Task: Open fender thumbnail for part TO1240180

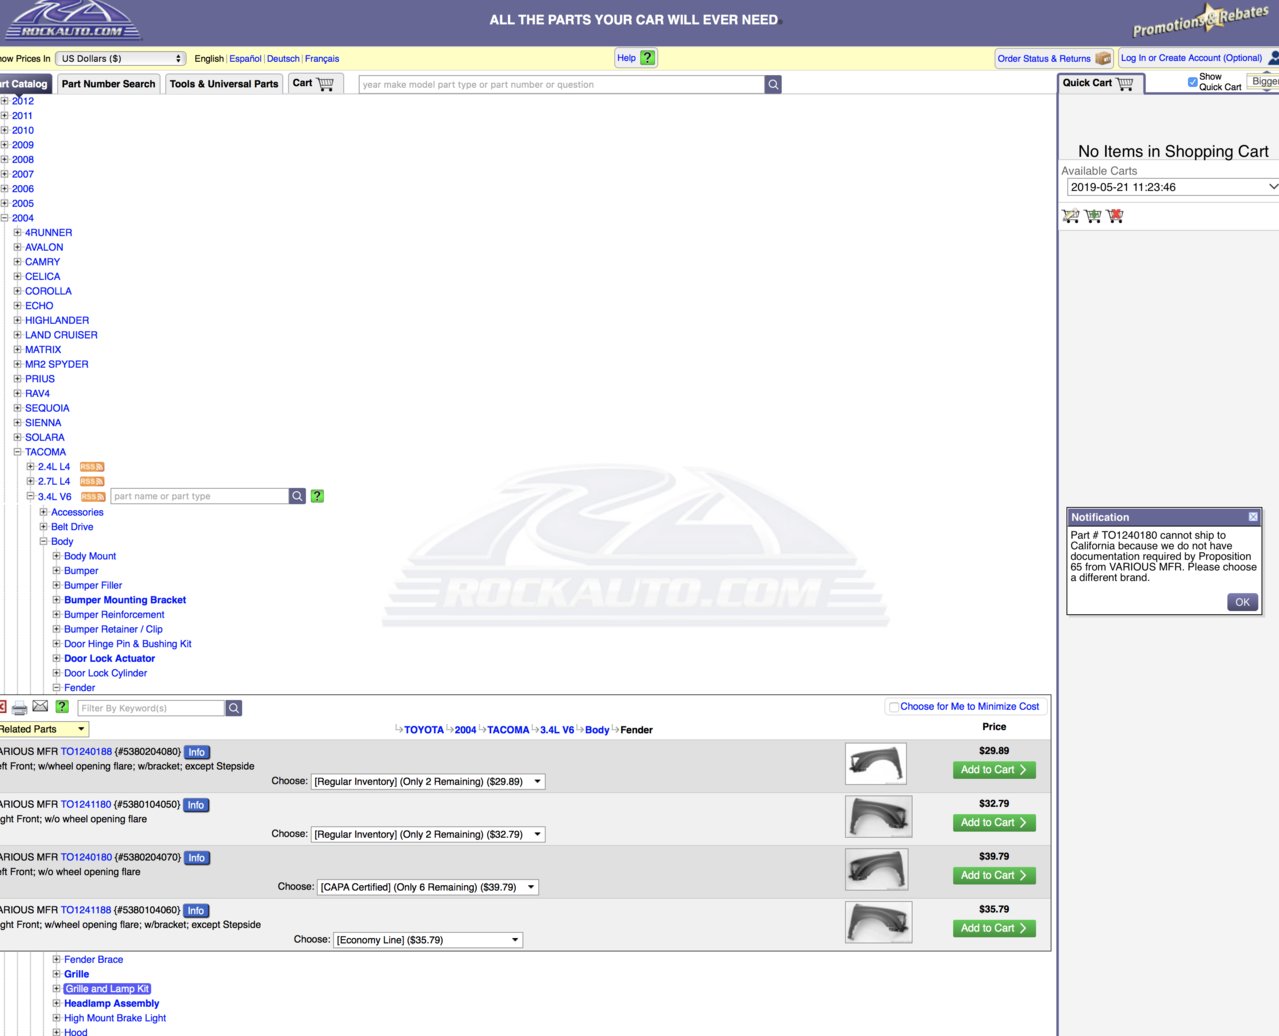Action: 876,870
